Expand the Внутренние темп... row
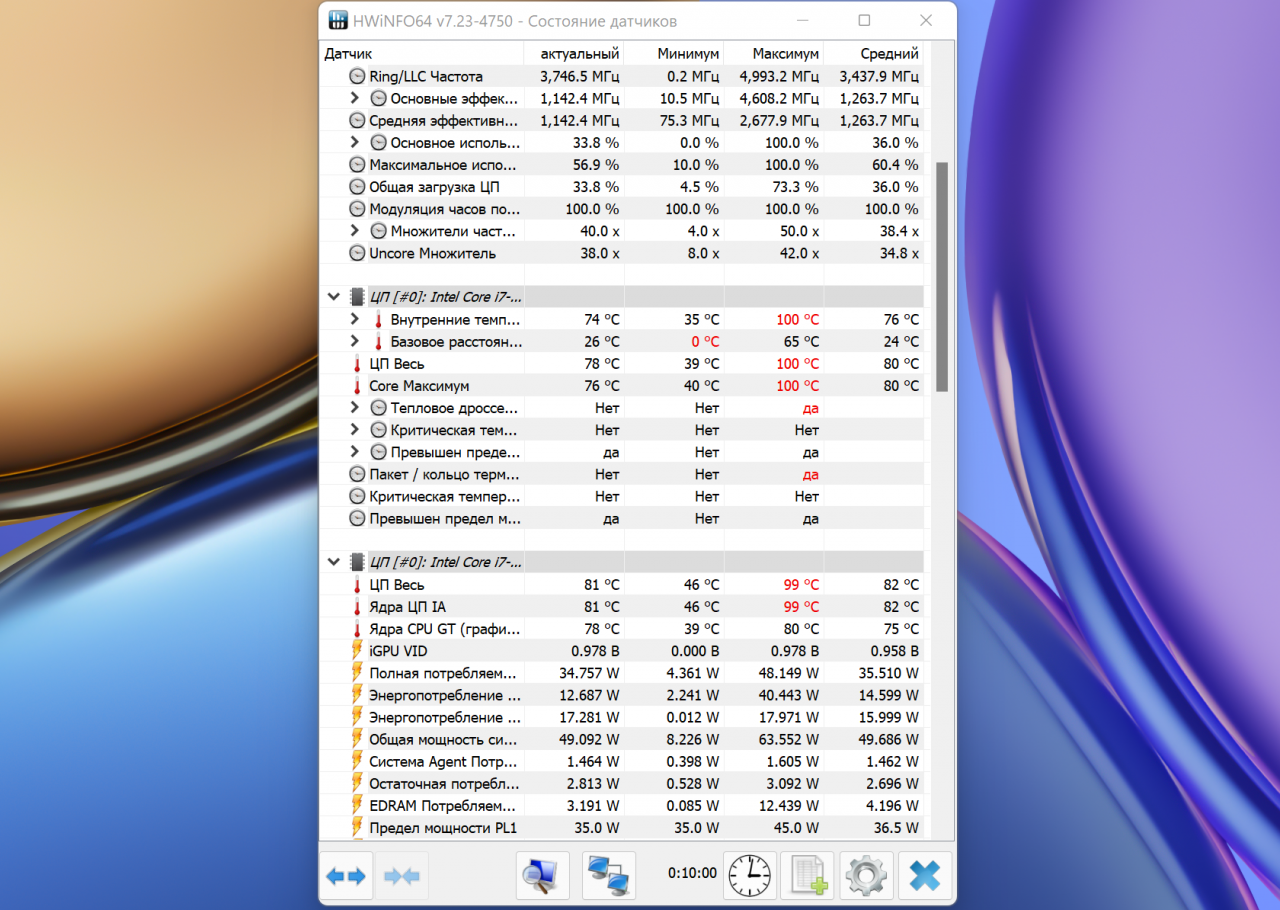1280x910 pixels. tap(355, 319)
